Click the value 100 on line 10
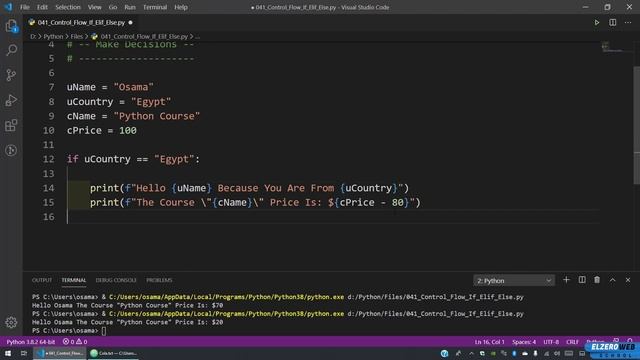Viewport: 640px width, 360px height. (x=128, y=130)
